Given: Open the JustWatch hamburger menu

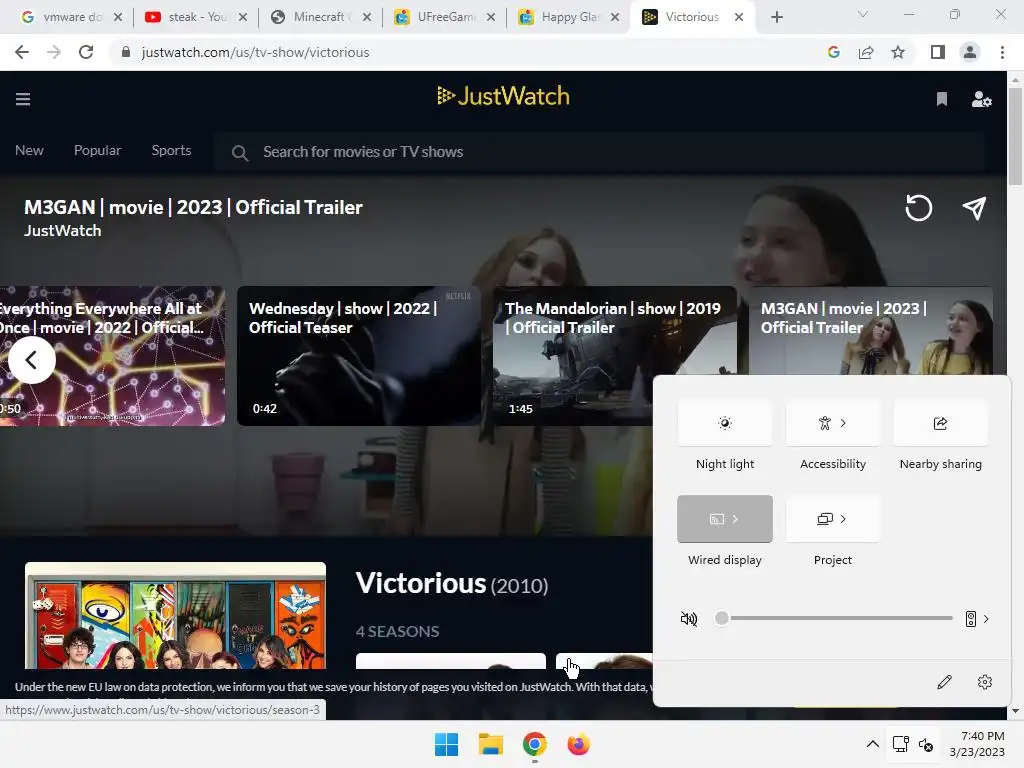Looking at the screenshot, I should (23, 99).
